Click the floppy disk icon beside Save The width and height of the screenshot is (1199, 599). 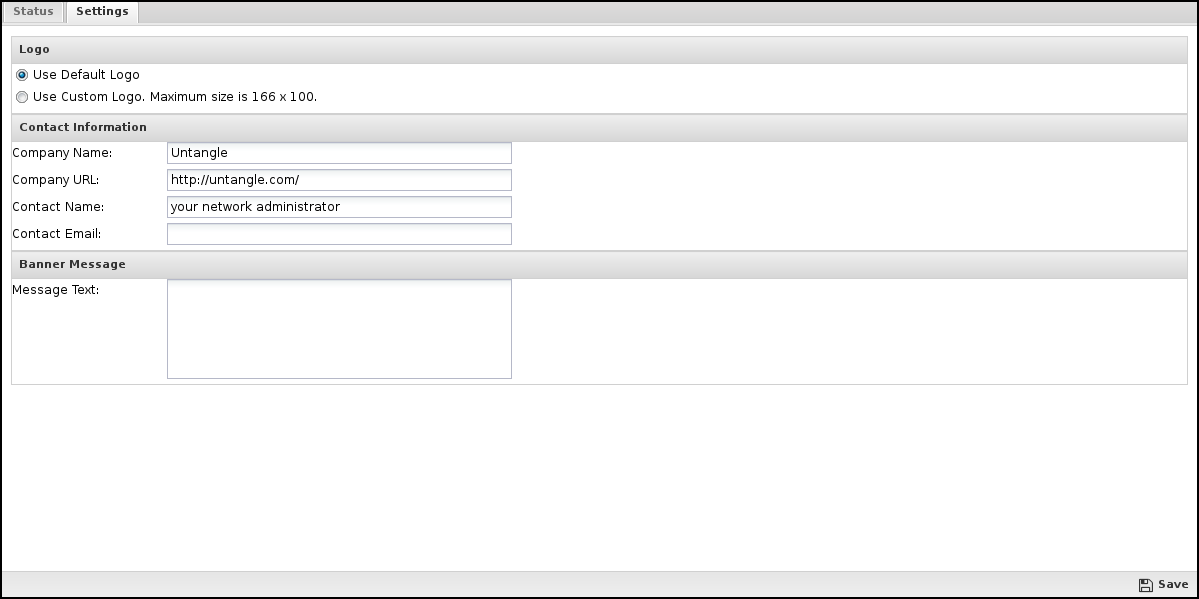1145,585
